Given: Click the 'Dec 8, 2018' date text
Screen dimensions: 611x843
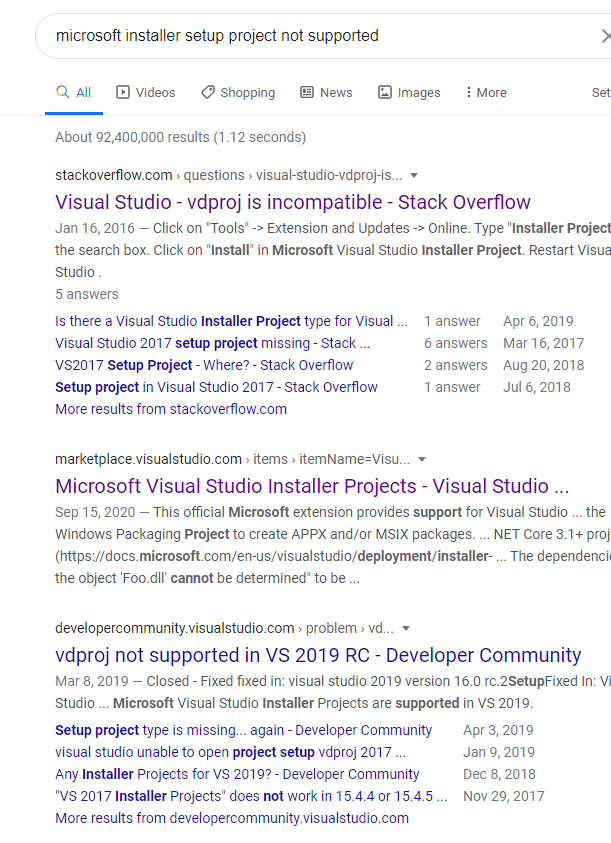Looking at the screenshot, I should coord(499,774).
